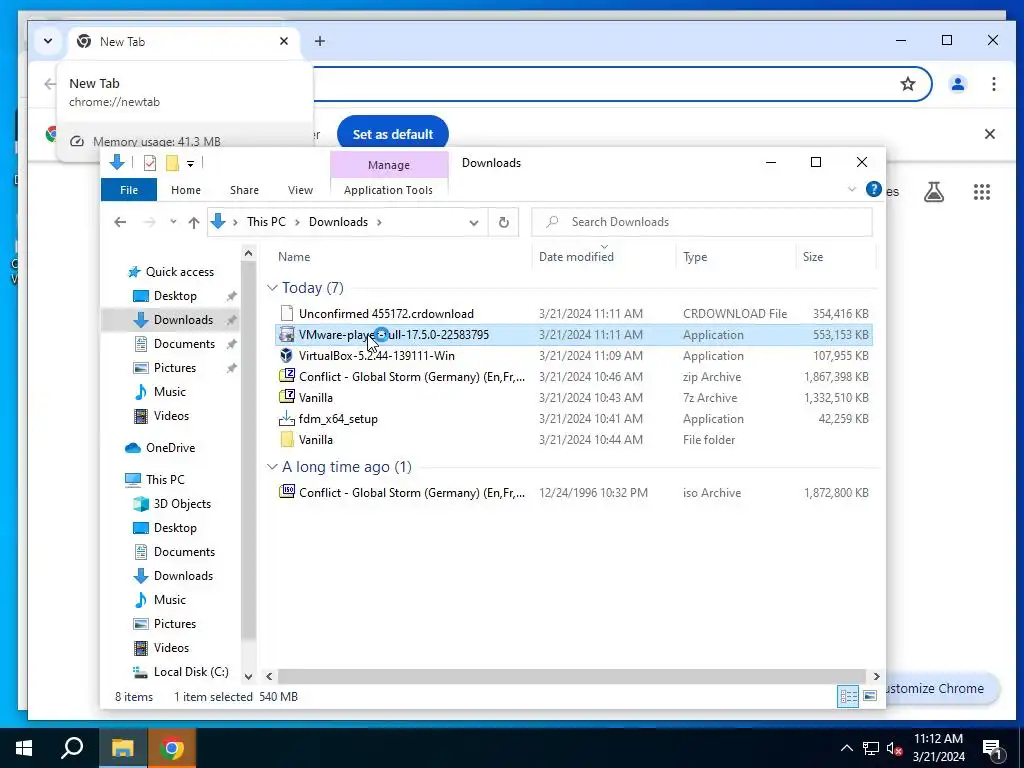The width and height of the screenshot is (1024, 768).
Task: Click Downloads in the address breadcrumb
Action: (x=338, y=222)
